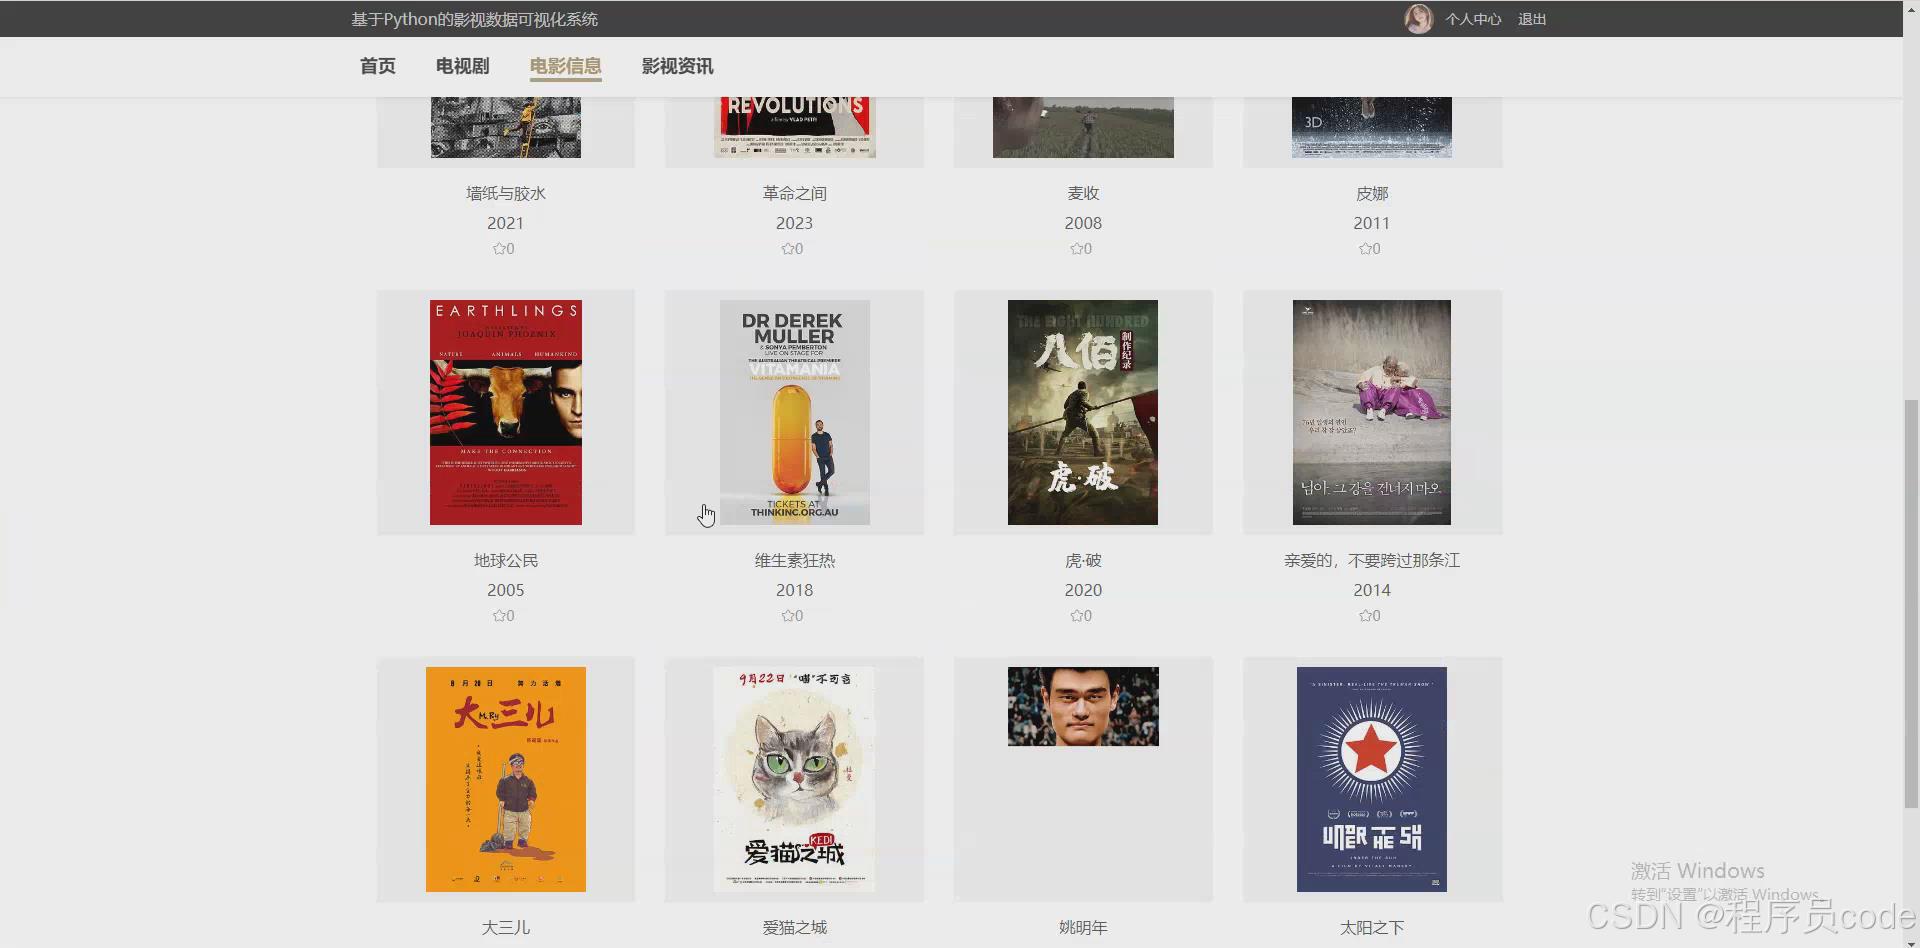Screen dimensions: 1920x948
Task: Click the movie title 太阳之下
Action: 1372,928
